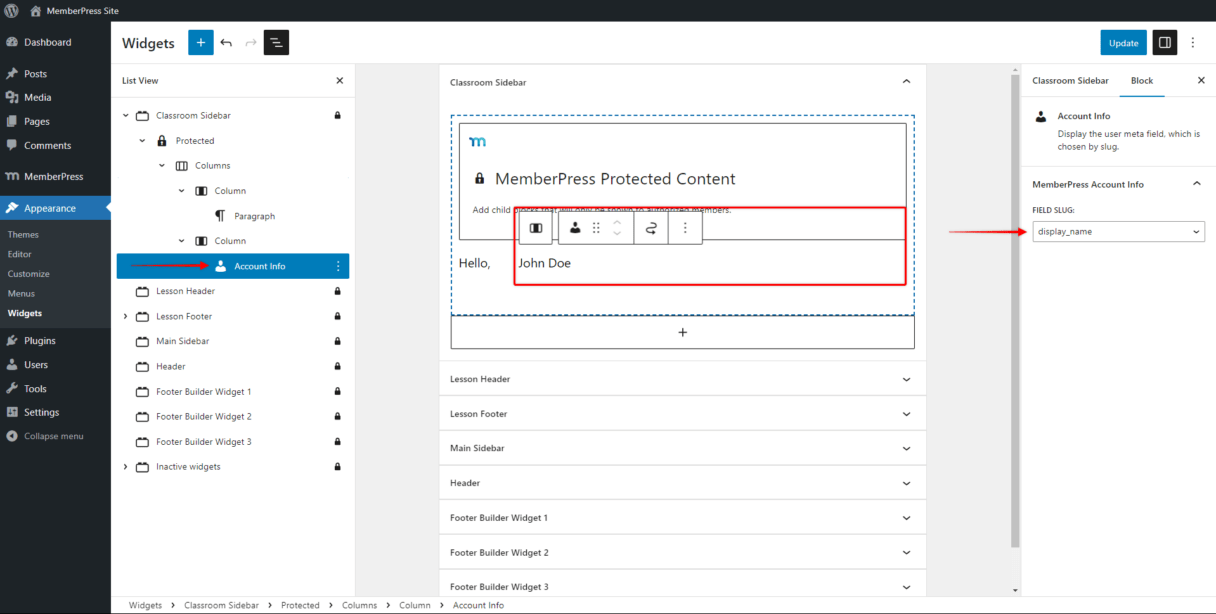Click the Account Info block icon in block toolbar

click(575, 228)
